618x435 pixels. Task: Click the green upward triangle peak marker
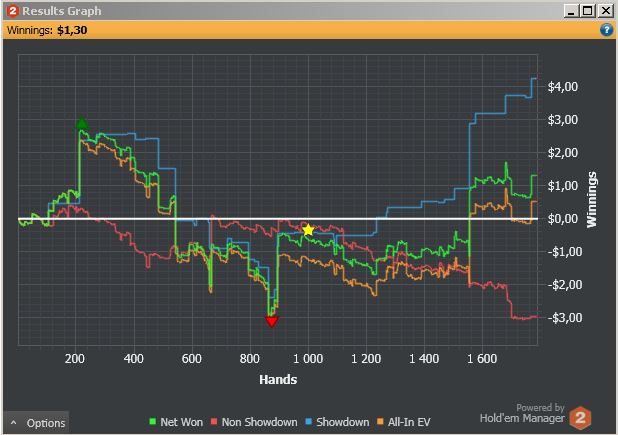point(82,123)
